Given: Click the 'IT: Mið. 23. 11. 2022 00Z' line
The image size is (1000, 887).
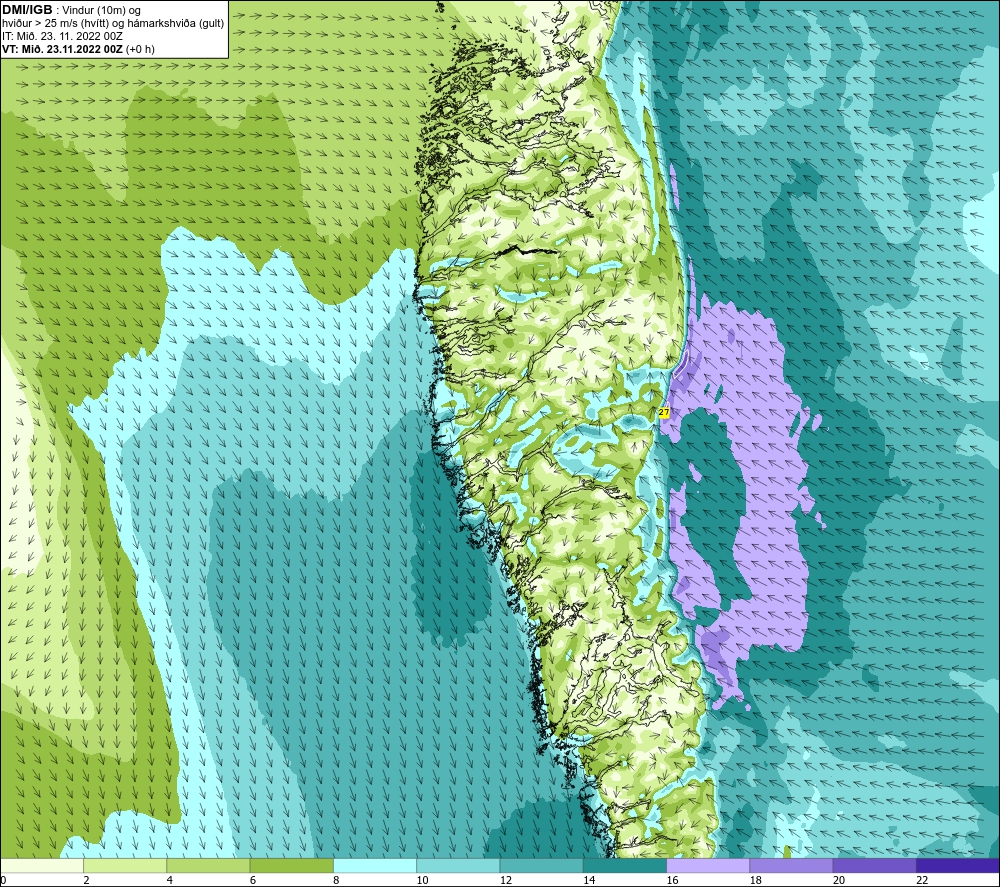Looking at the screenshot, I should point(62,36).
